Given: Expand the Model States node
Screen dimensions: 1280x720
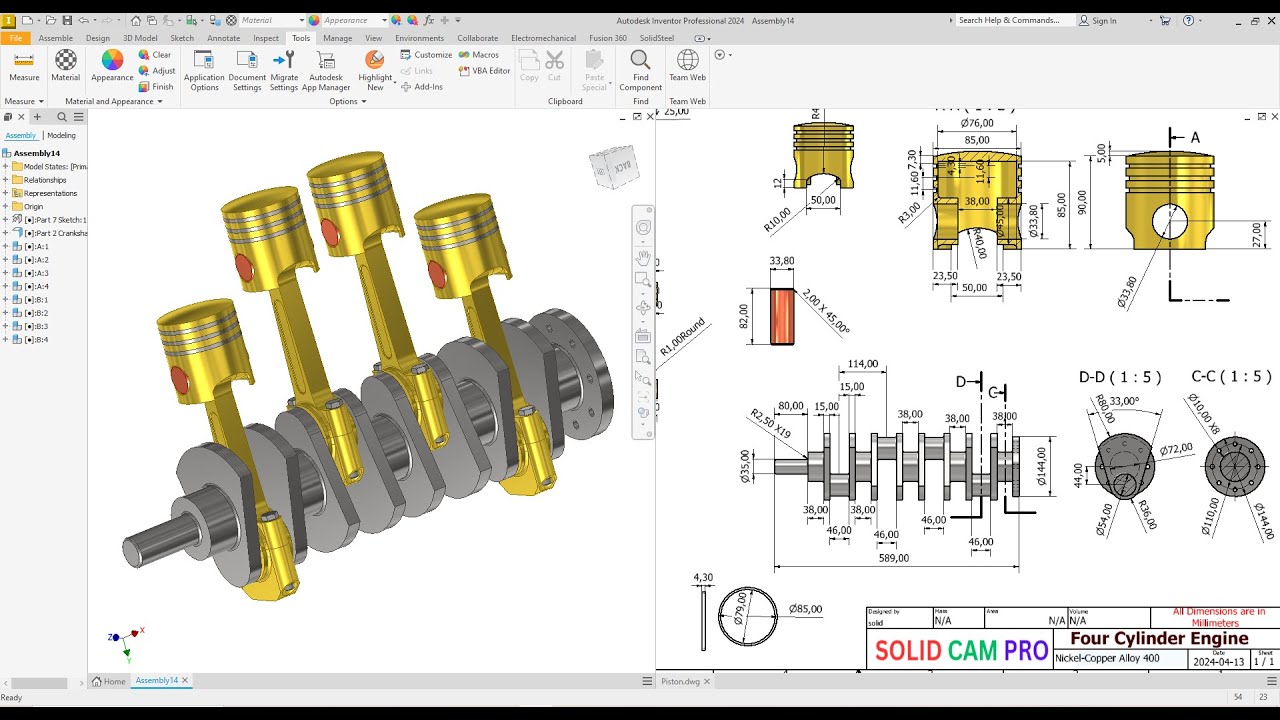Looking at the screenshot, I should click(x=5, y=167).
